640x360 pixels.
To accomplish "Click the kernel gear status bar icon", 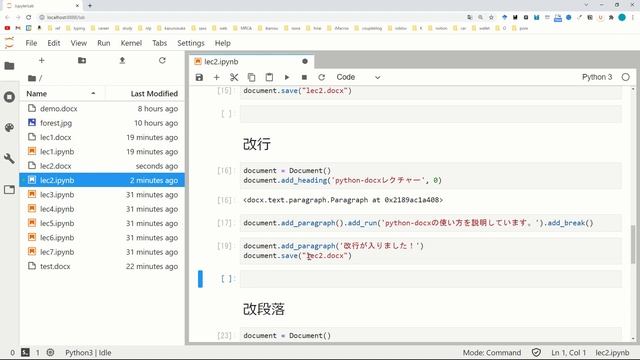I will tap(50, 352).
